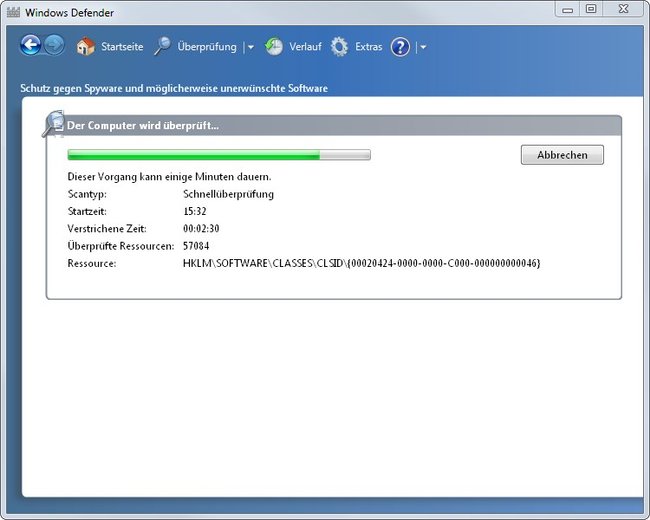Click the green scan progress bar
Image resolution: width=650 pixels, height=520 pixels.
[x=219, y=155]
